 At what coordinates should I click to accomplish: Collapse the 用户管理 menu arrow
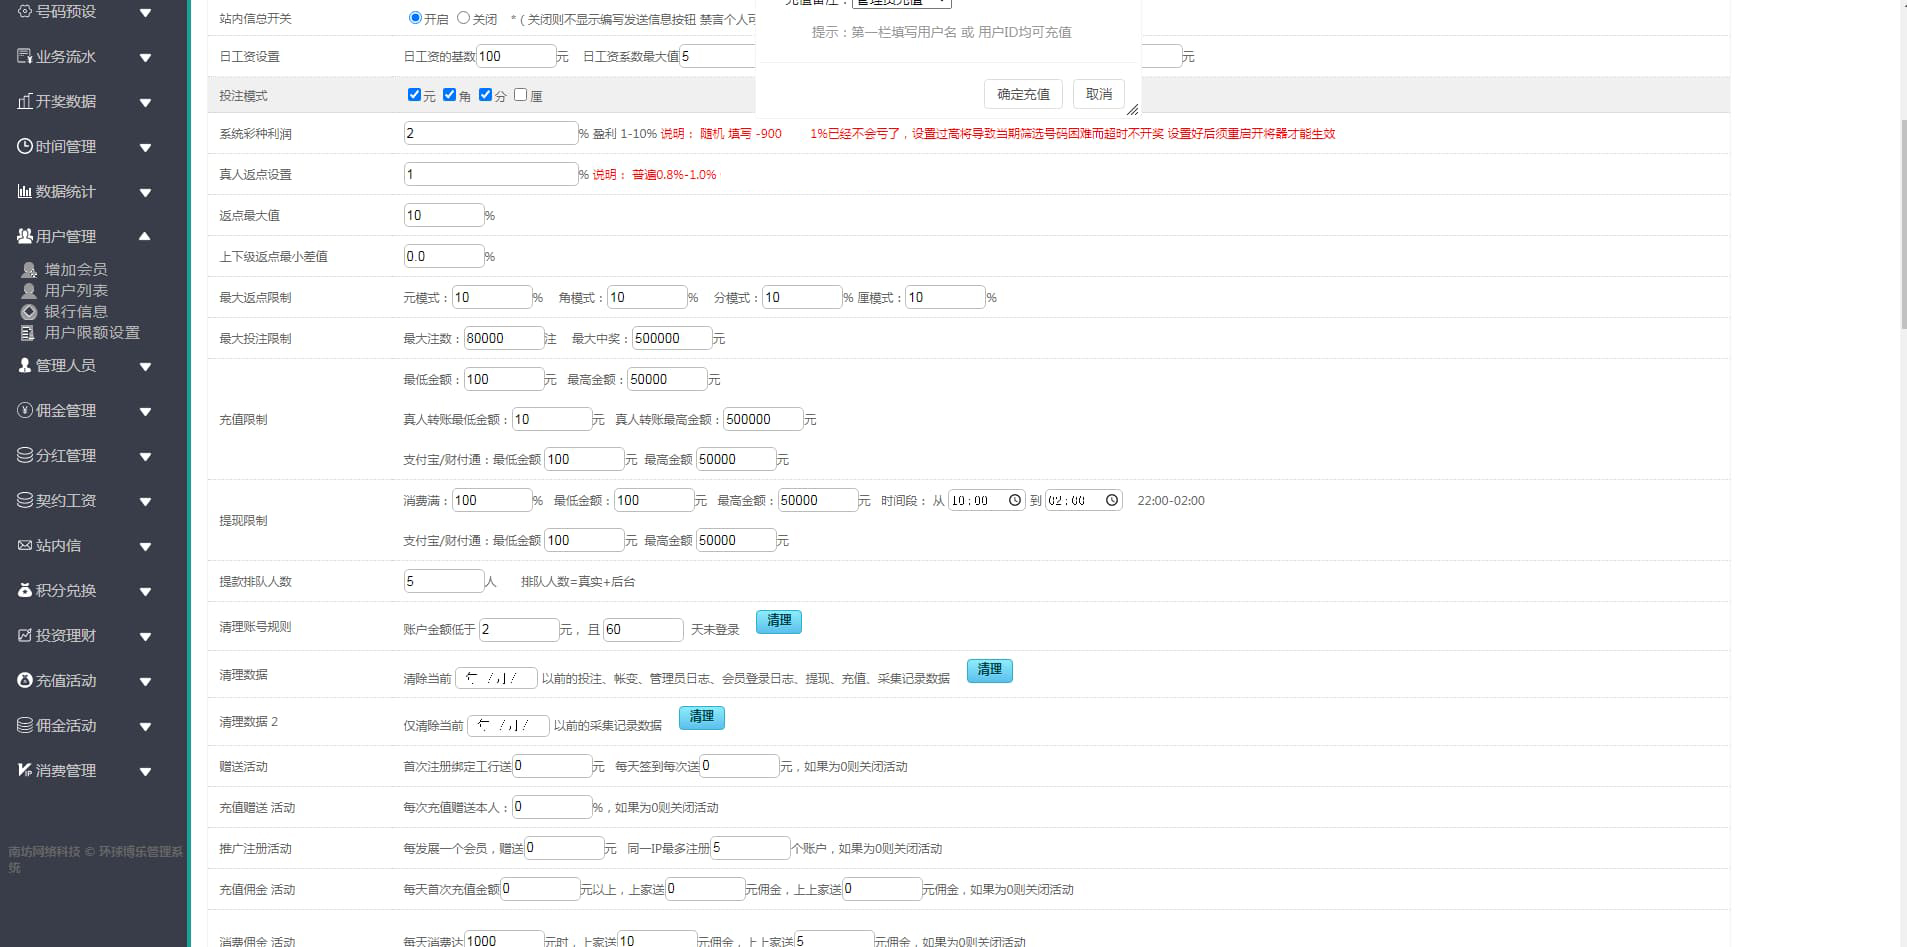tap(145, 236)
